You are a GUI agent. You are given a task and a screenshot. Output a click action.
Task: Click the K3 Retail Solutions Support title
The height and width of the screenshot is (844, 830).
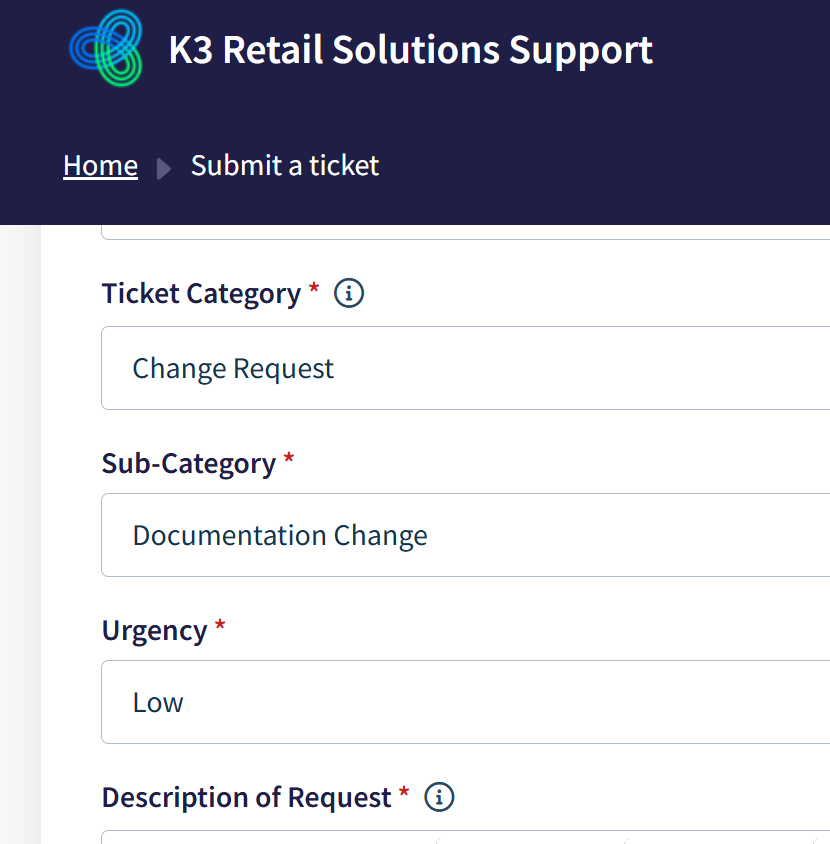point(410,50)
